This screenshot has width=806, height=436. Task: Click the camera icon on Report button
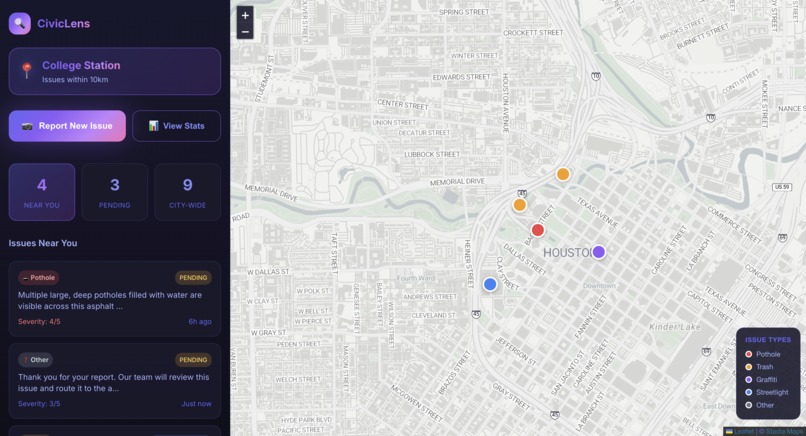tap(27, 126)
